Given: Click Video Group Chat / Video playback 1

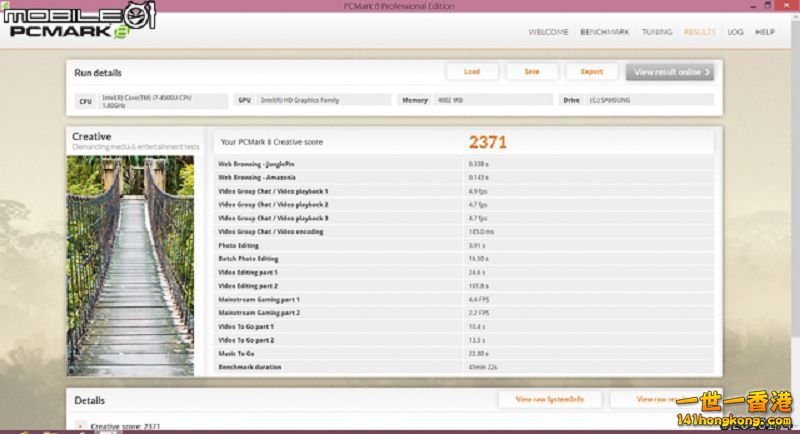Looking at the screenshot, I should pos(464,191).
